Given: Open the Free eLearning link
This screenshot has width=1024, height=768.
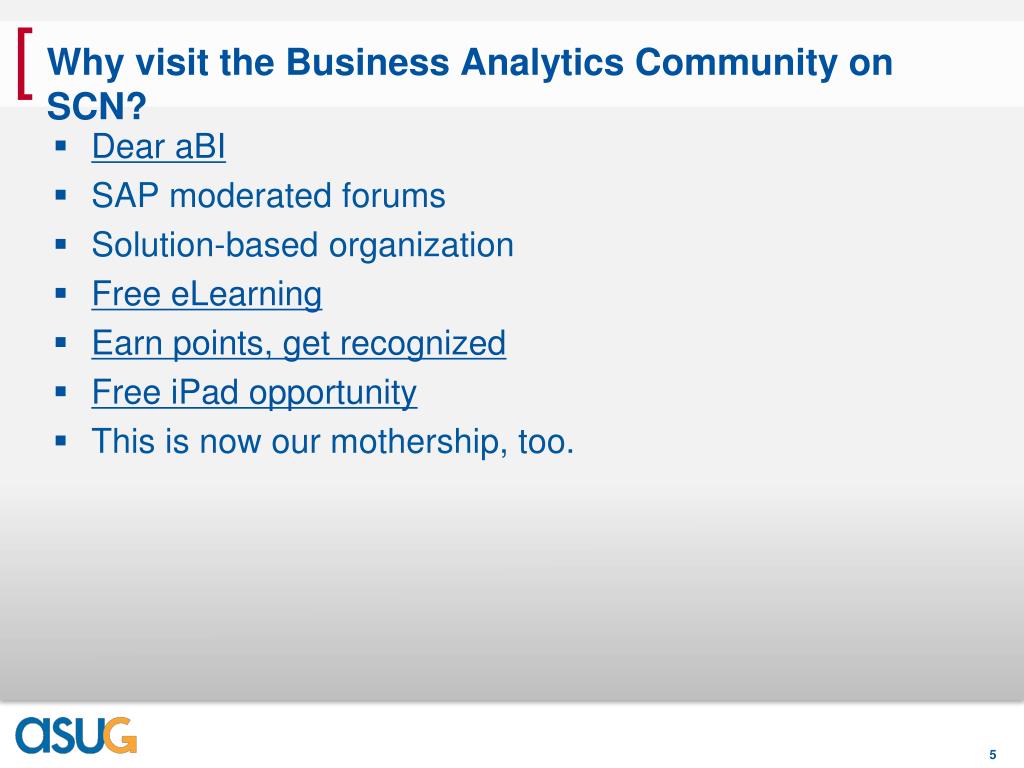Looking at the screenshot, I should [x=206, y=294].
